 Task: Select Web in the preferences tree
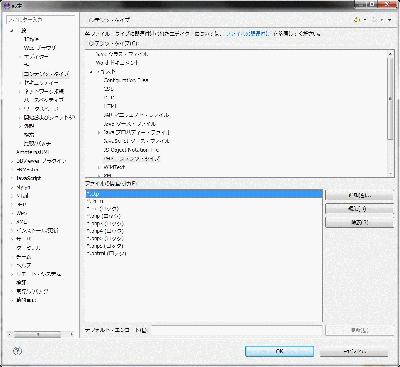click(x=22, y=213)
